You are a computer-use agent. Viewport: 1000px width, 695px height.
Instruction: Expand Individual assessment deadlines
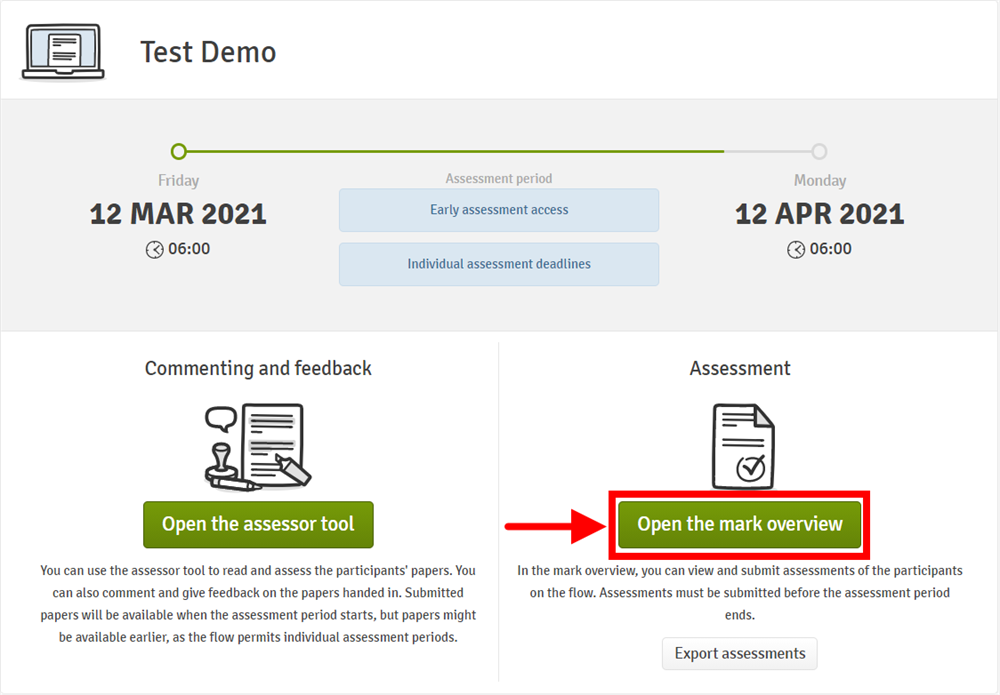coord(499,264)
